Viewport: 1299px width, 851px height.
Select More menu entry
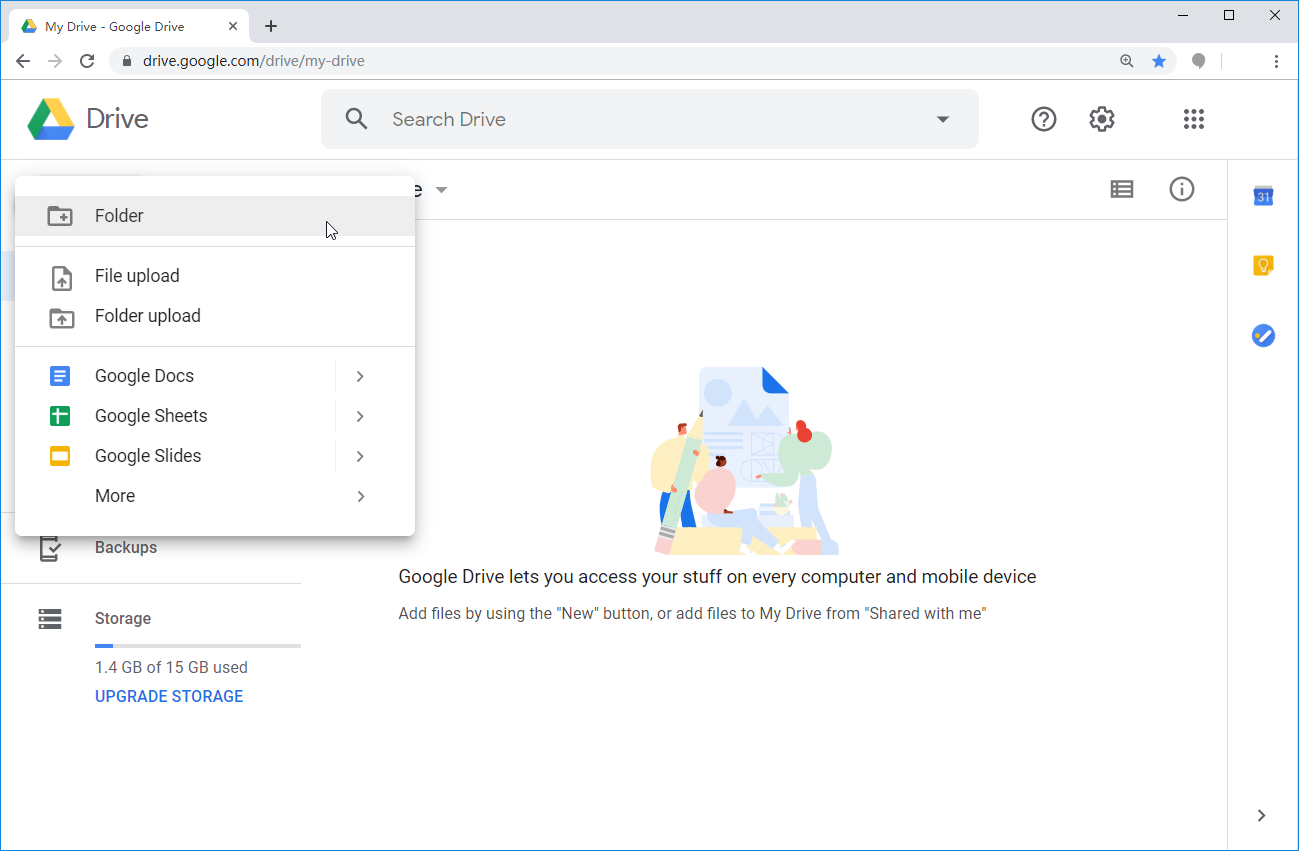coord(215,496)
